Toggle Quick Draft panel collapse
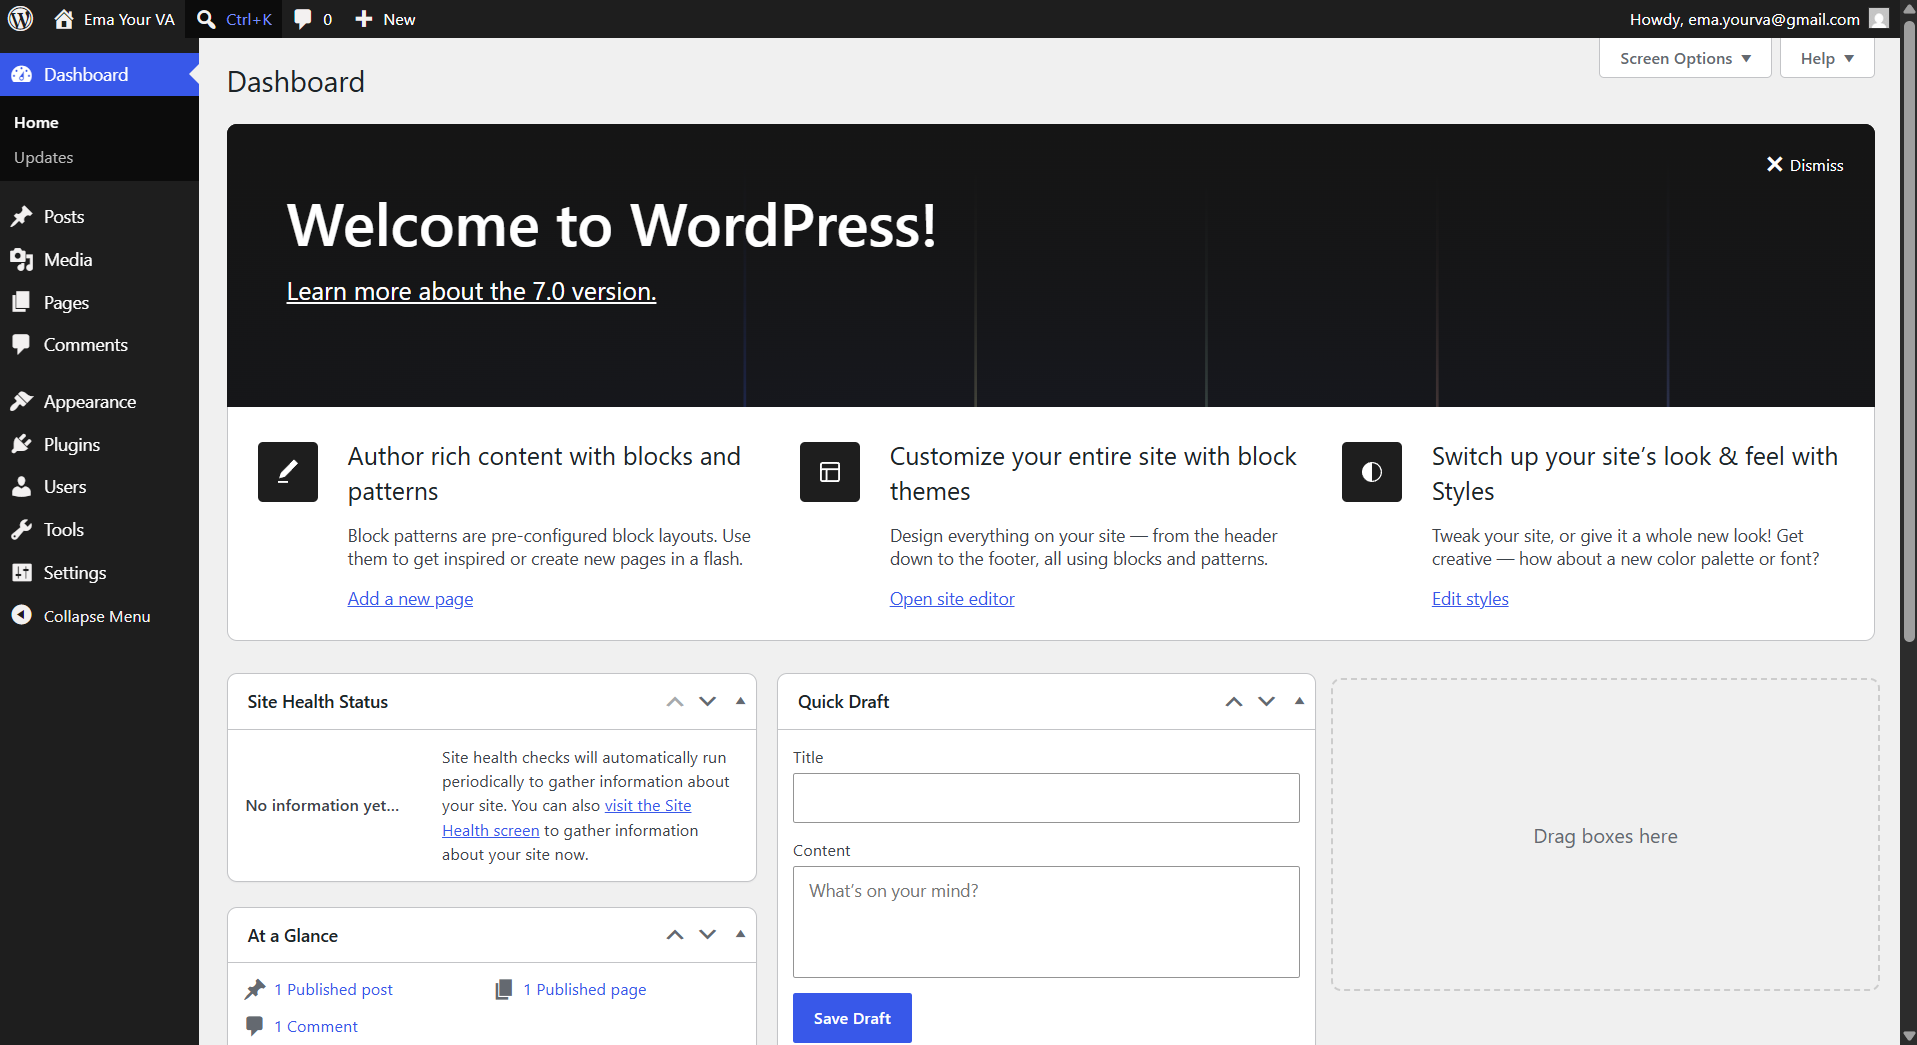 1299,702
